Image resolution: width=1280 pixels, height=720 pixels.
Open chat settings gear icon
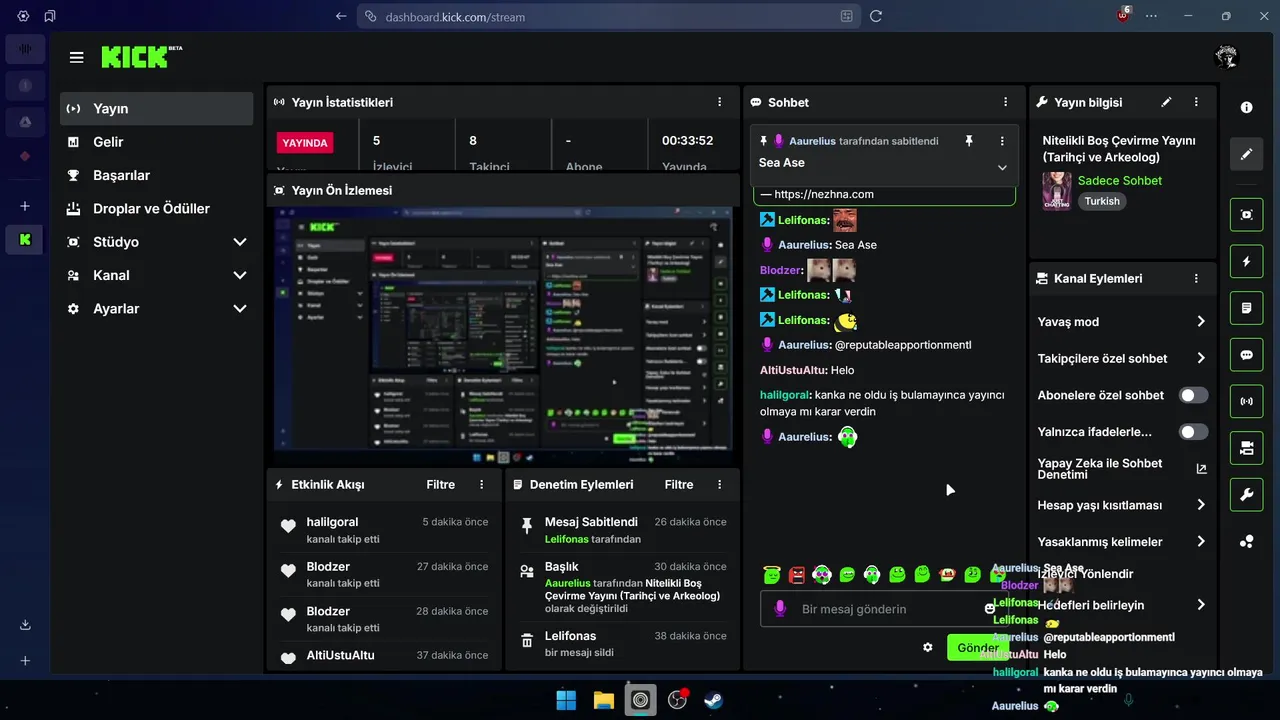(x=927, y=647)
